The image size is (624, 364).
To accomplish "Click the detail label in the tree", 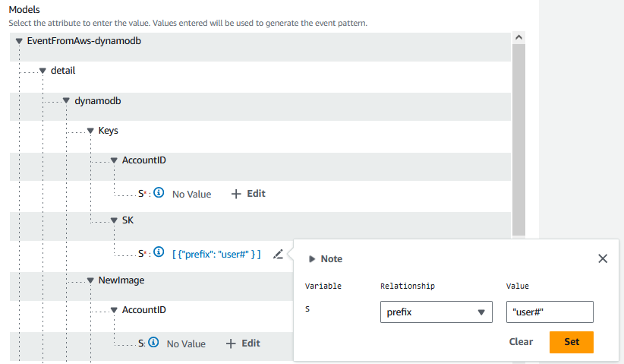I will pyautogui.click(x=63, y=71).
